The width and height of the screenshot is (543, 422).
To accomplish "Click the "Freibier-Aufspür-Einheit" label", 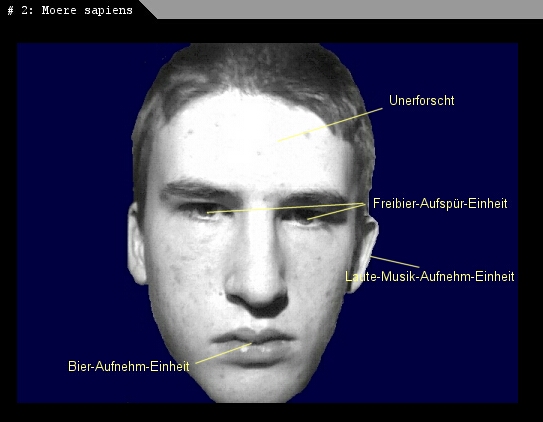I will pos(440,203).
